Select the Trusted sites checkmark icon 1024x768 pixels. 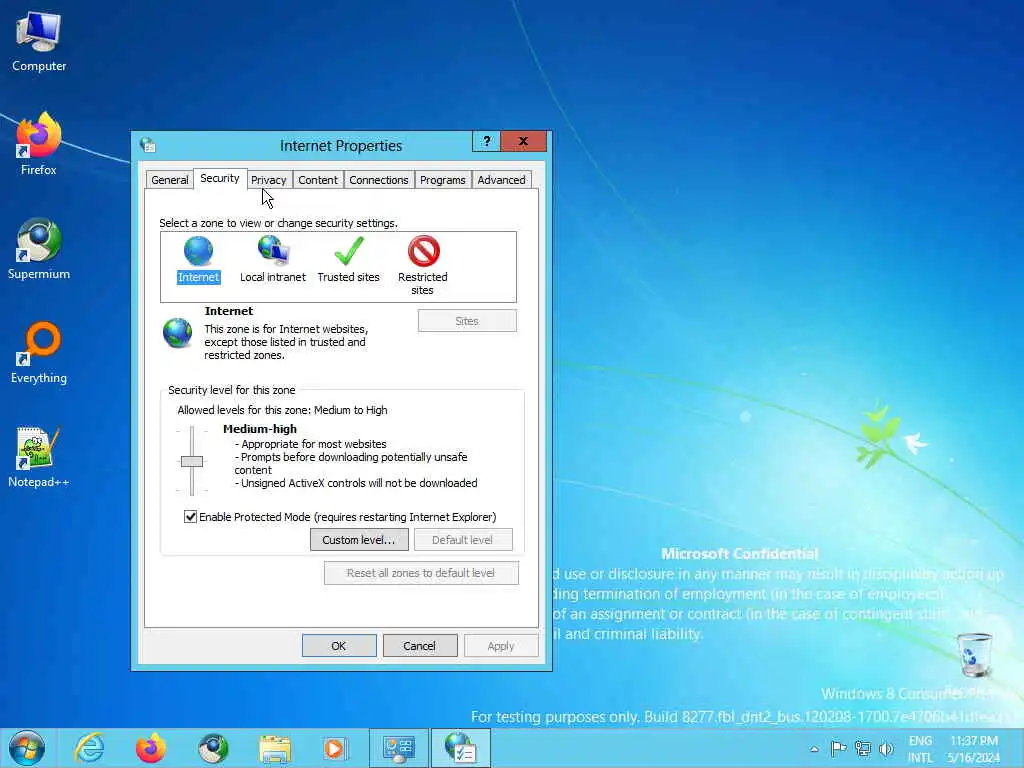(x=349, y=251)
